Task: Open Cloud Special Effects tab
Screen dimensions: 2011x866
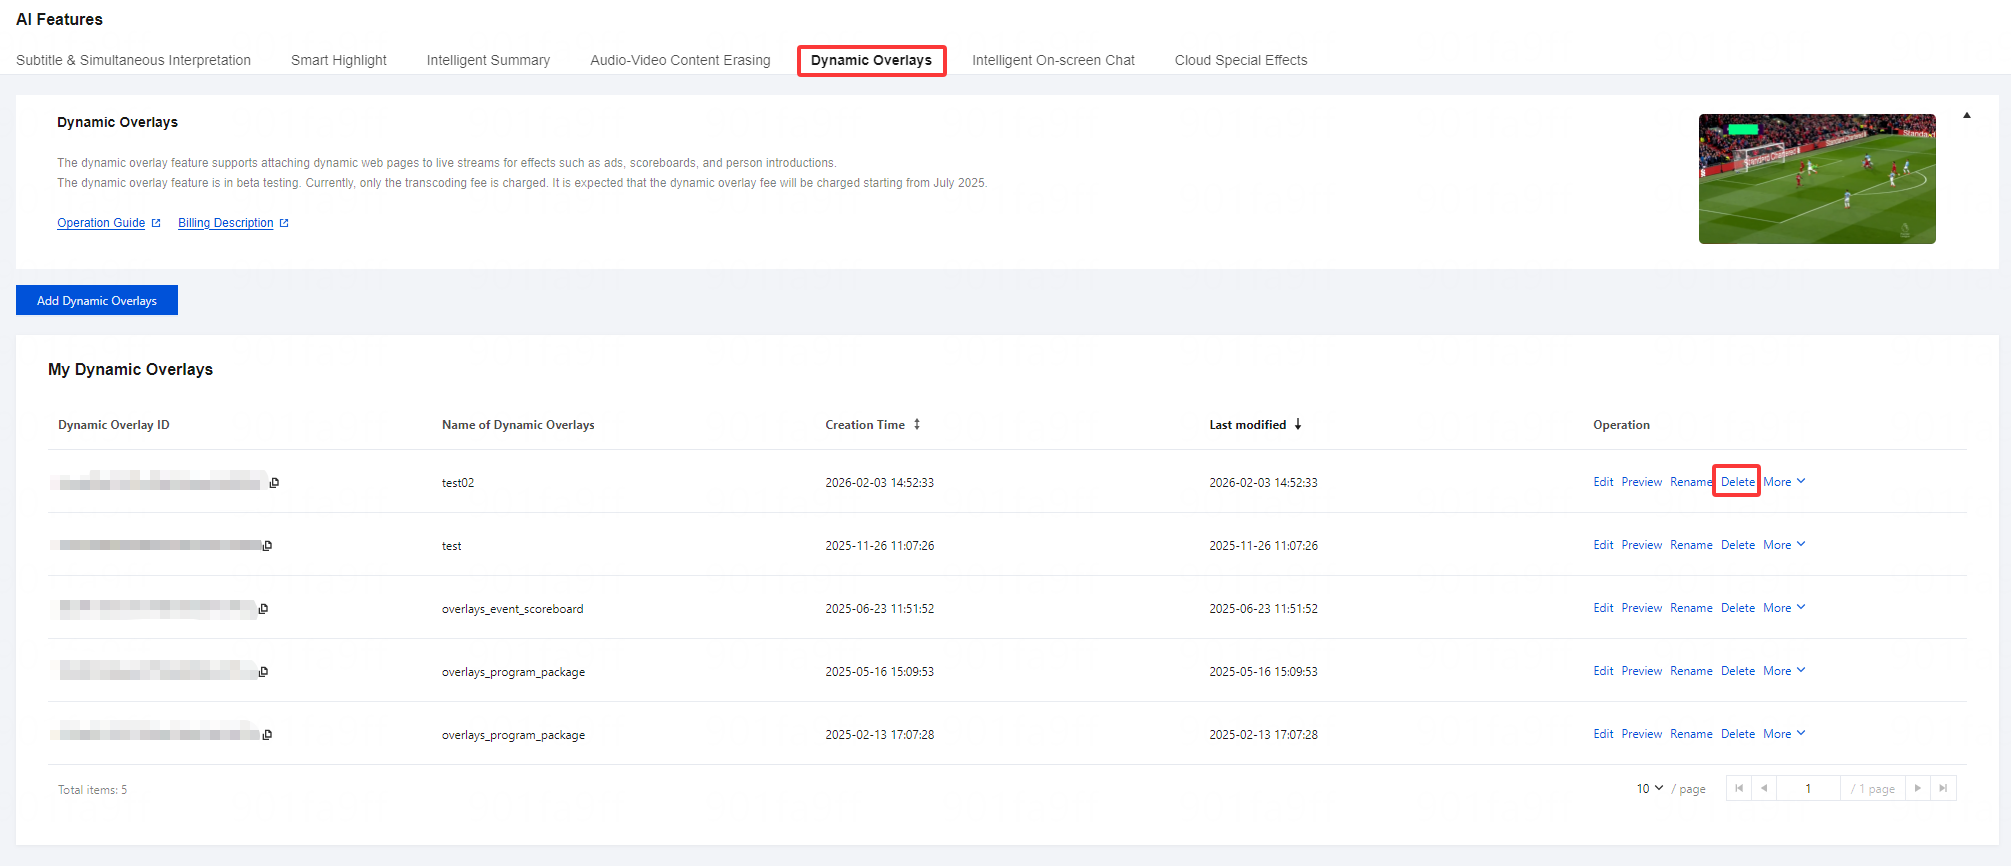Action: click(x=1240, y=60)
